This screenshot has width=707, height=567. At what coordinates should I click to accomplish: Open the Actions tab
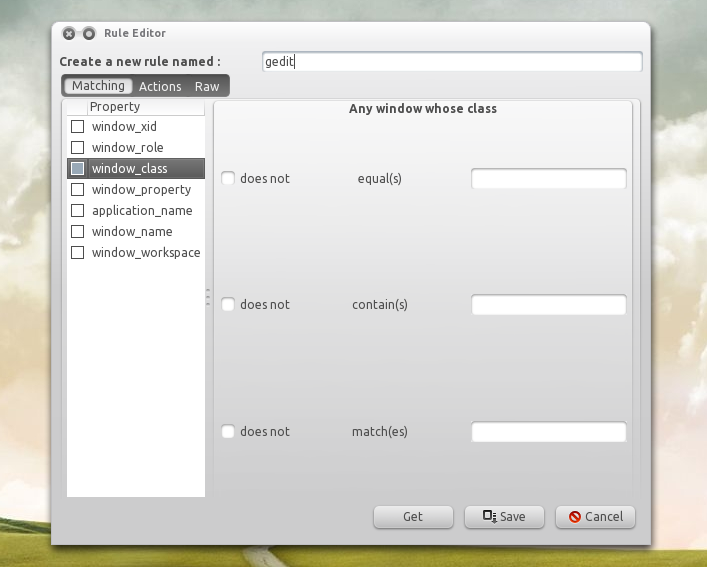tap(160, 86)
